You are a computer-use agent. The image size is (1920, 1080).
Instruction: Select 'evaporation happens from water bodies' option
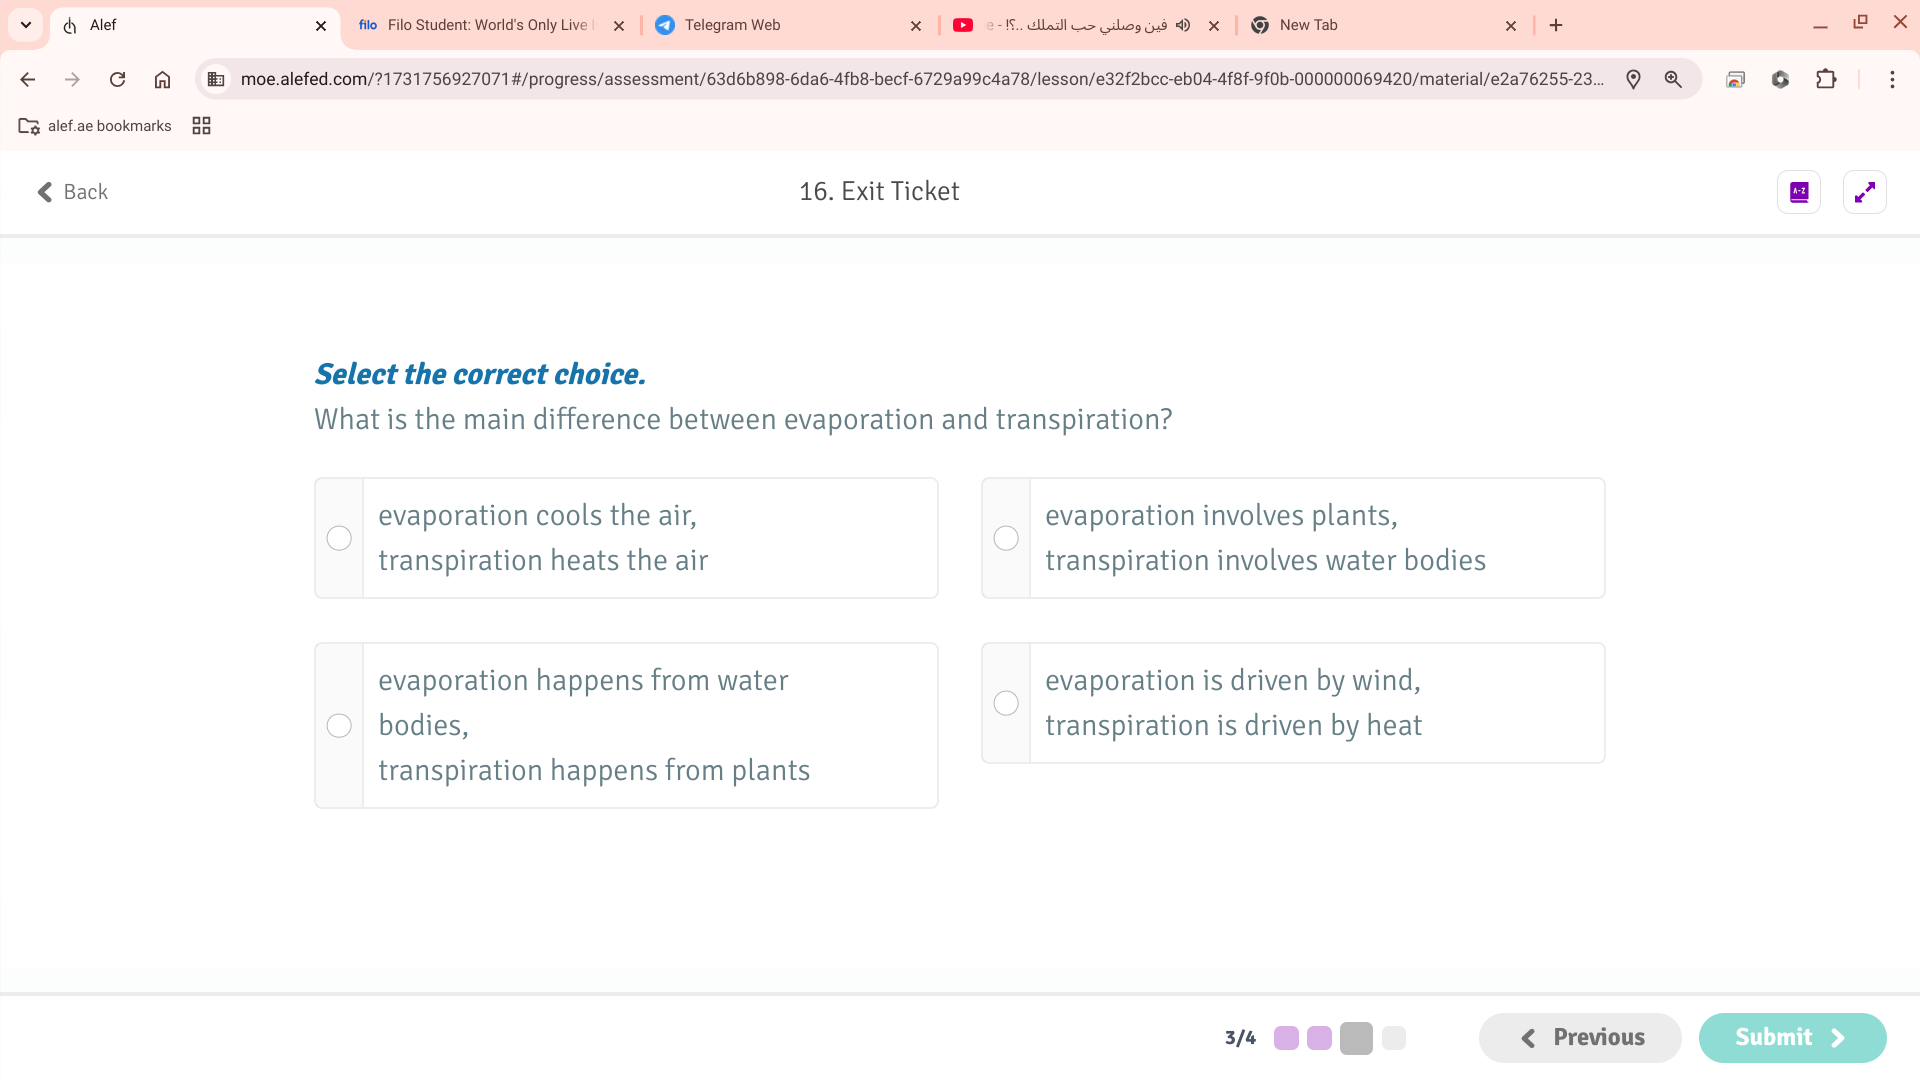[339, 725]
